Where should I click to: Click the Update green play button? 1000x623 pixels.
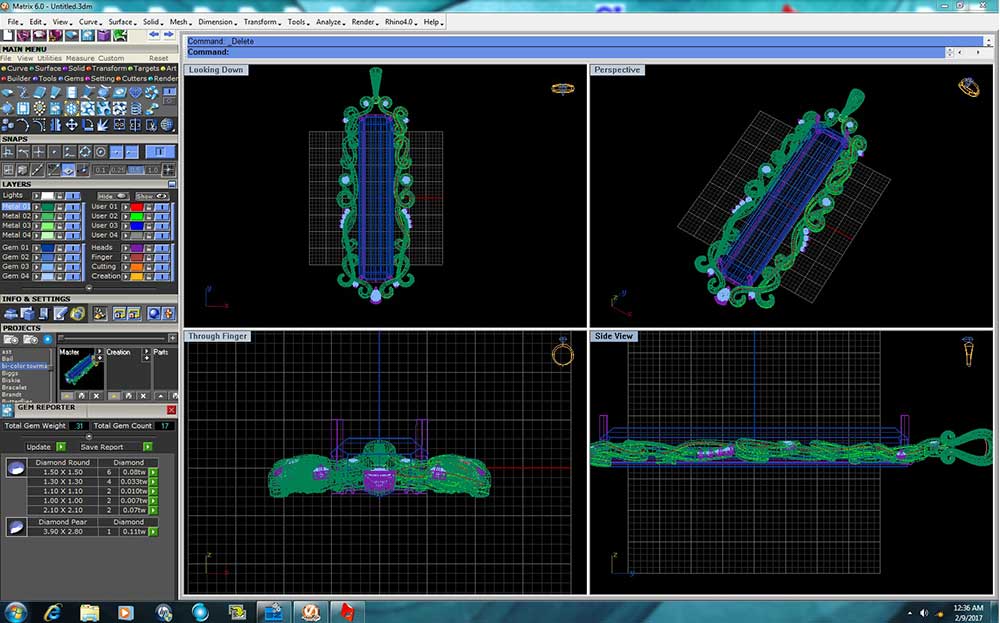click(61, 447)
